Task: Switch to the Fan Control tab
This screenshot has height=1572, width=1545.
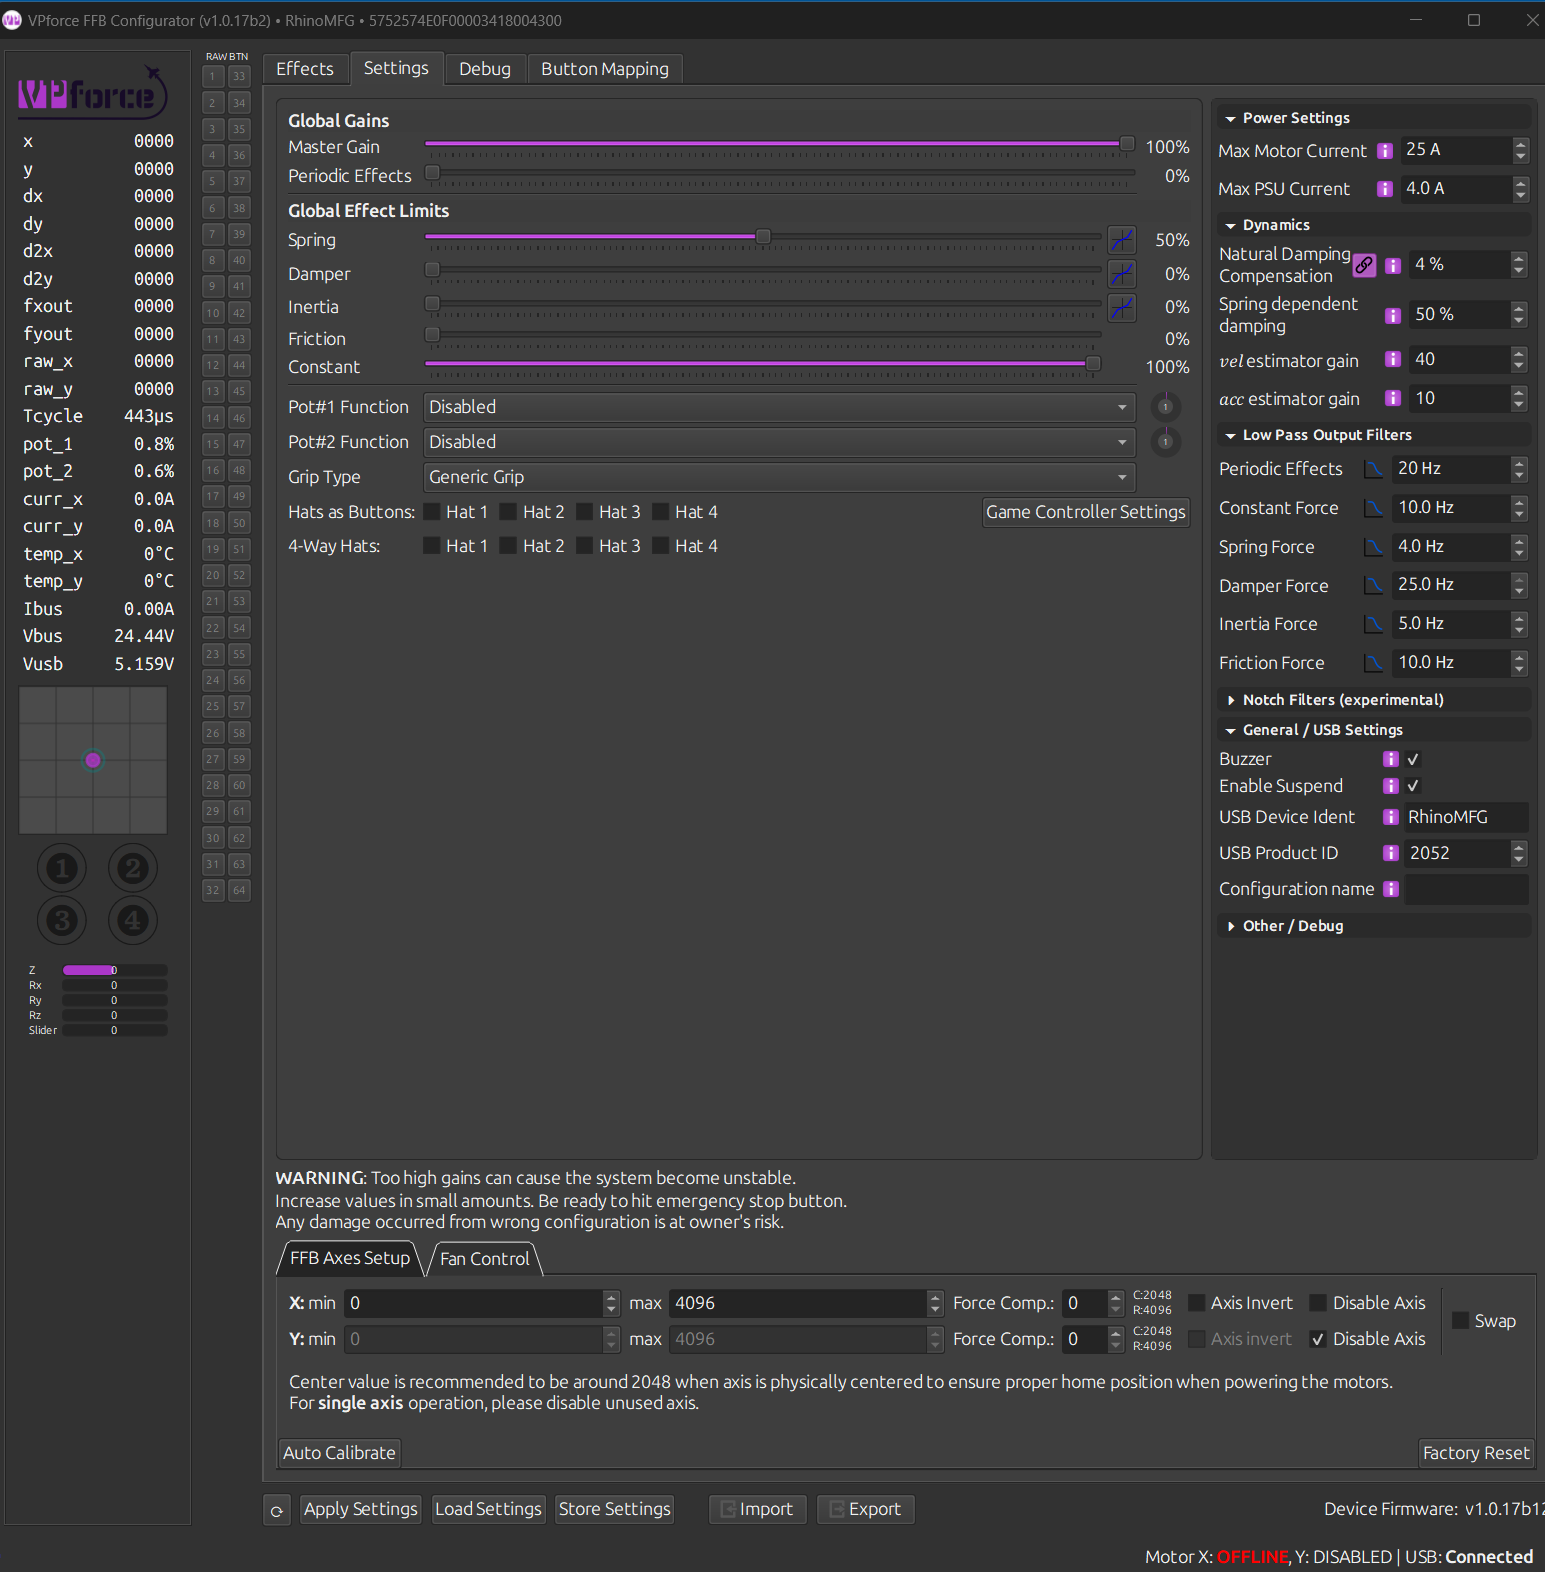Action: [x=485, y=1259]
